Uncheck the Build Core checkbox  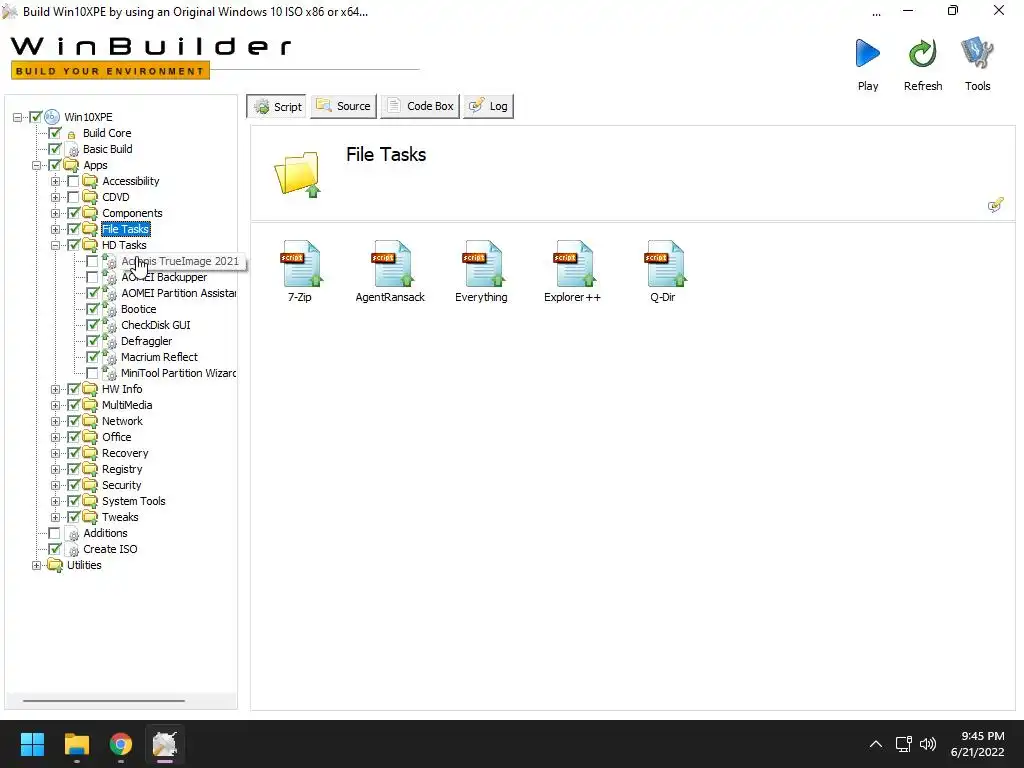click(55, 133)
